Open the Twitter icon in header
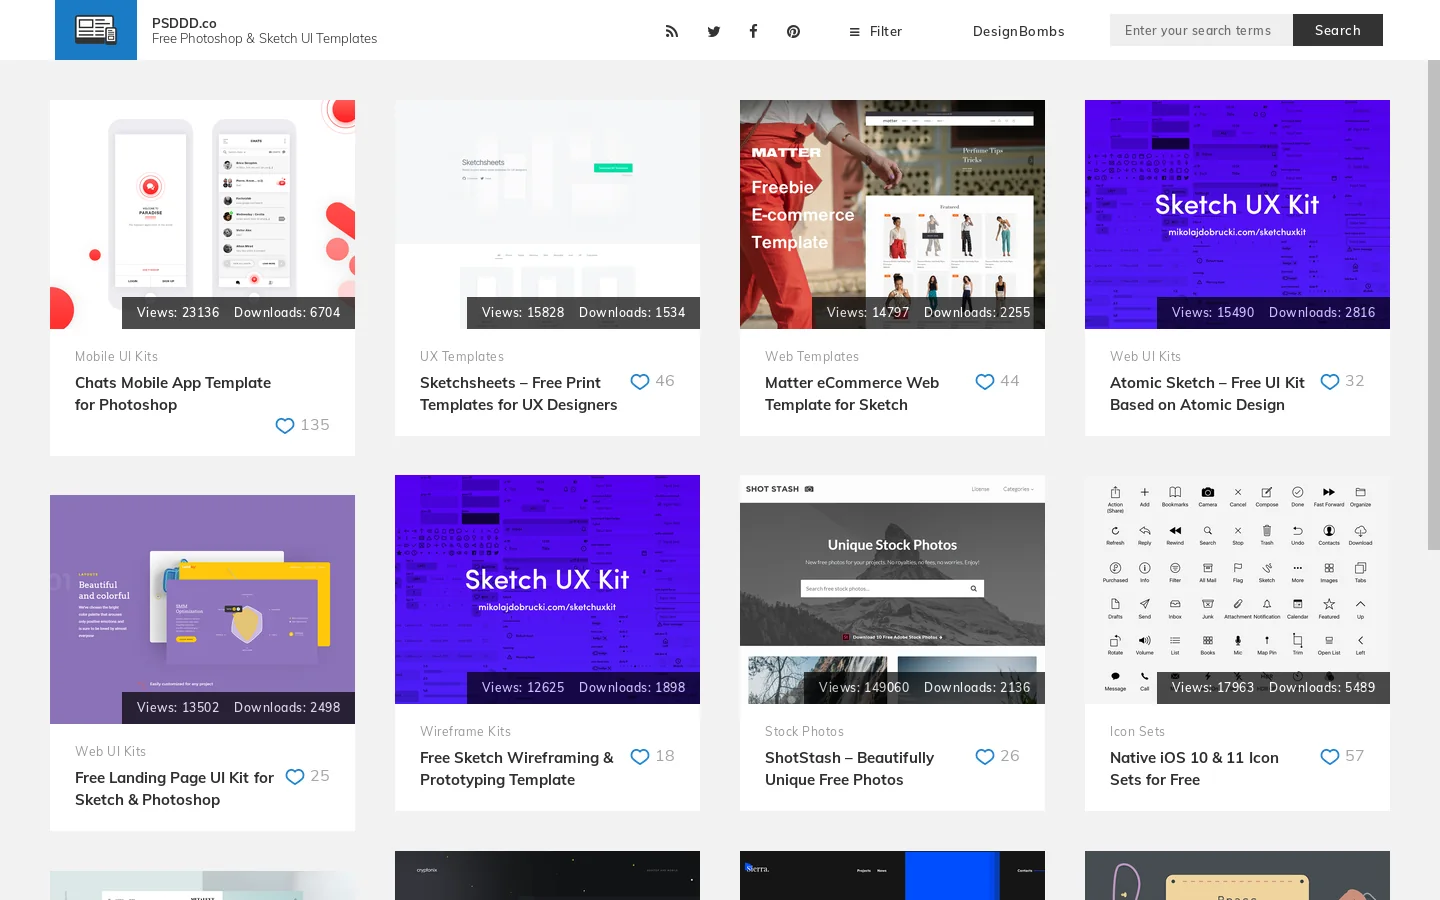Screen dimensions: 1440x900 coord(713,31)
